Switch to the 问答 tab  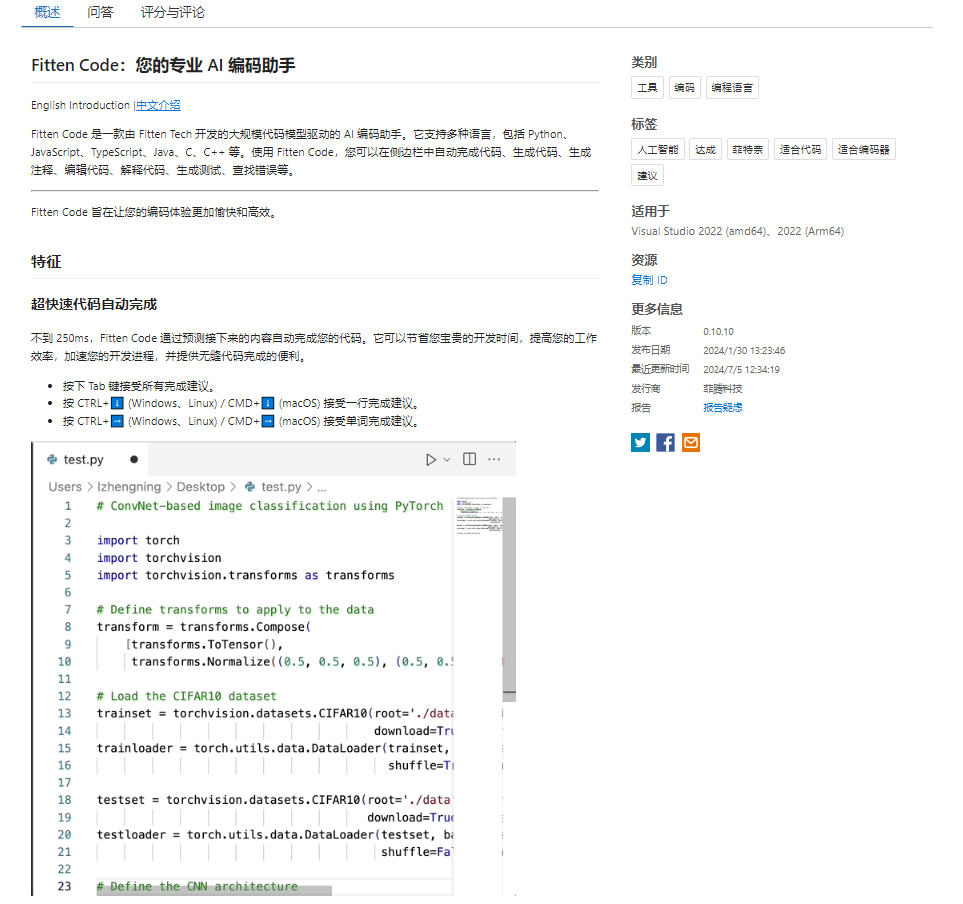pos(100,12)
